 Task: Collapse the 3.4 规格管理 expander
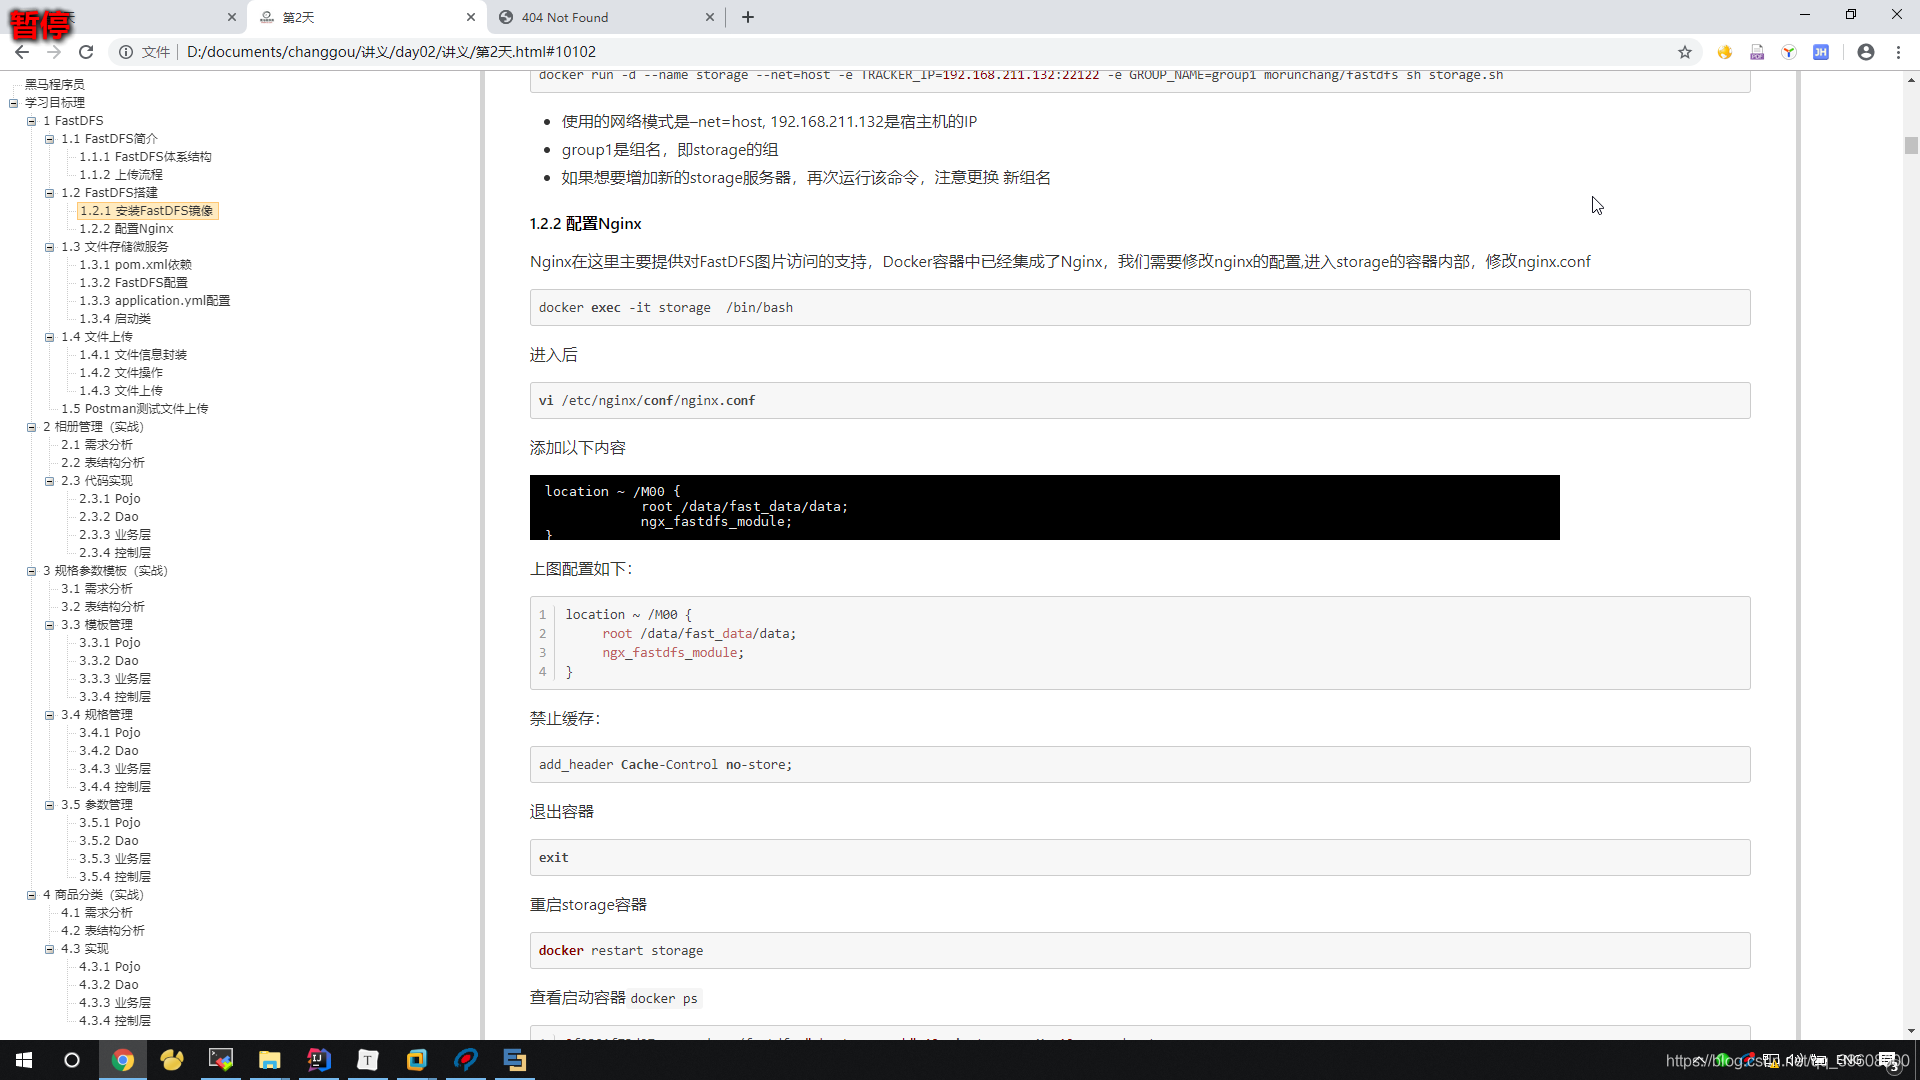pyautogui.click(x=49, y=715)
